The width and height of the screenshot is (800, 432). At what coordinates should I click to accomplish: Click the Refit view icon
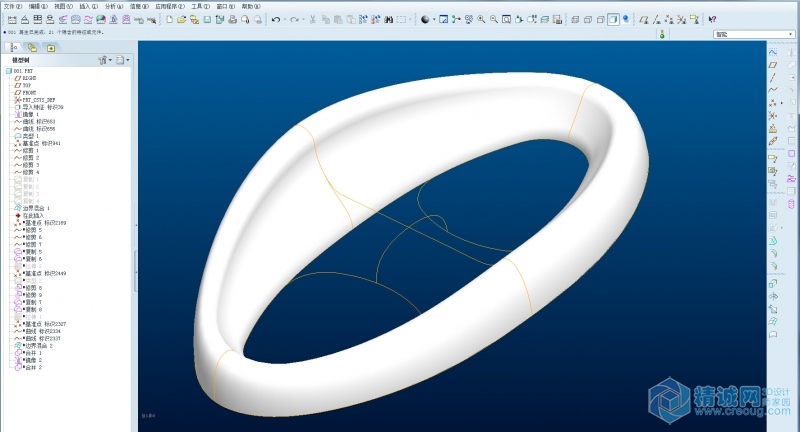point(507,19)
